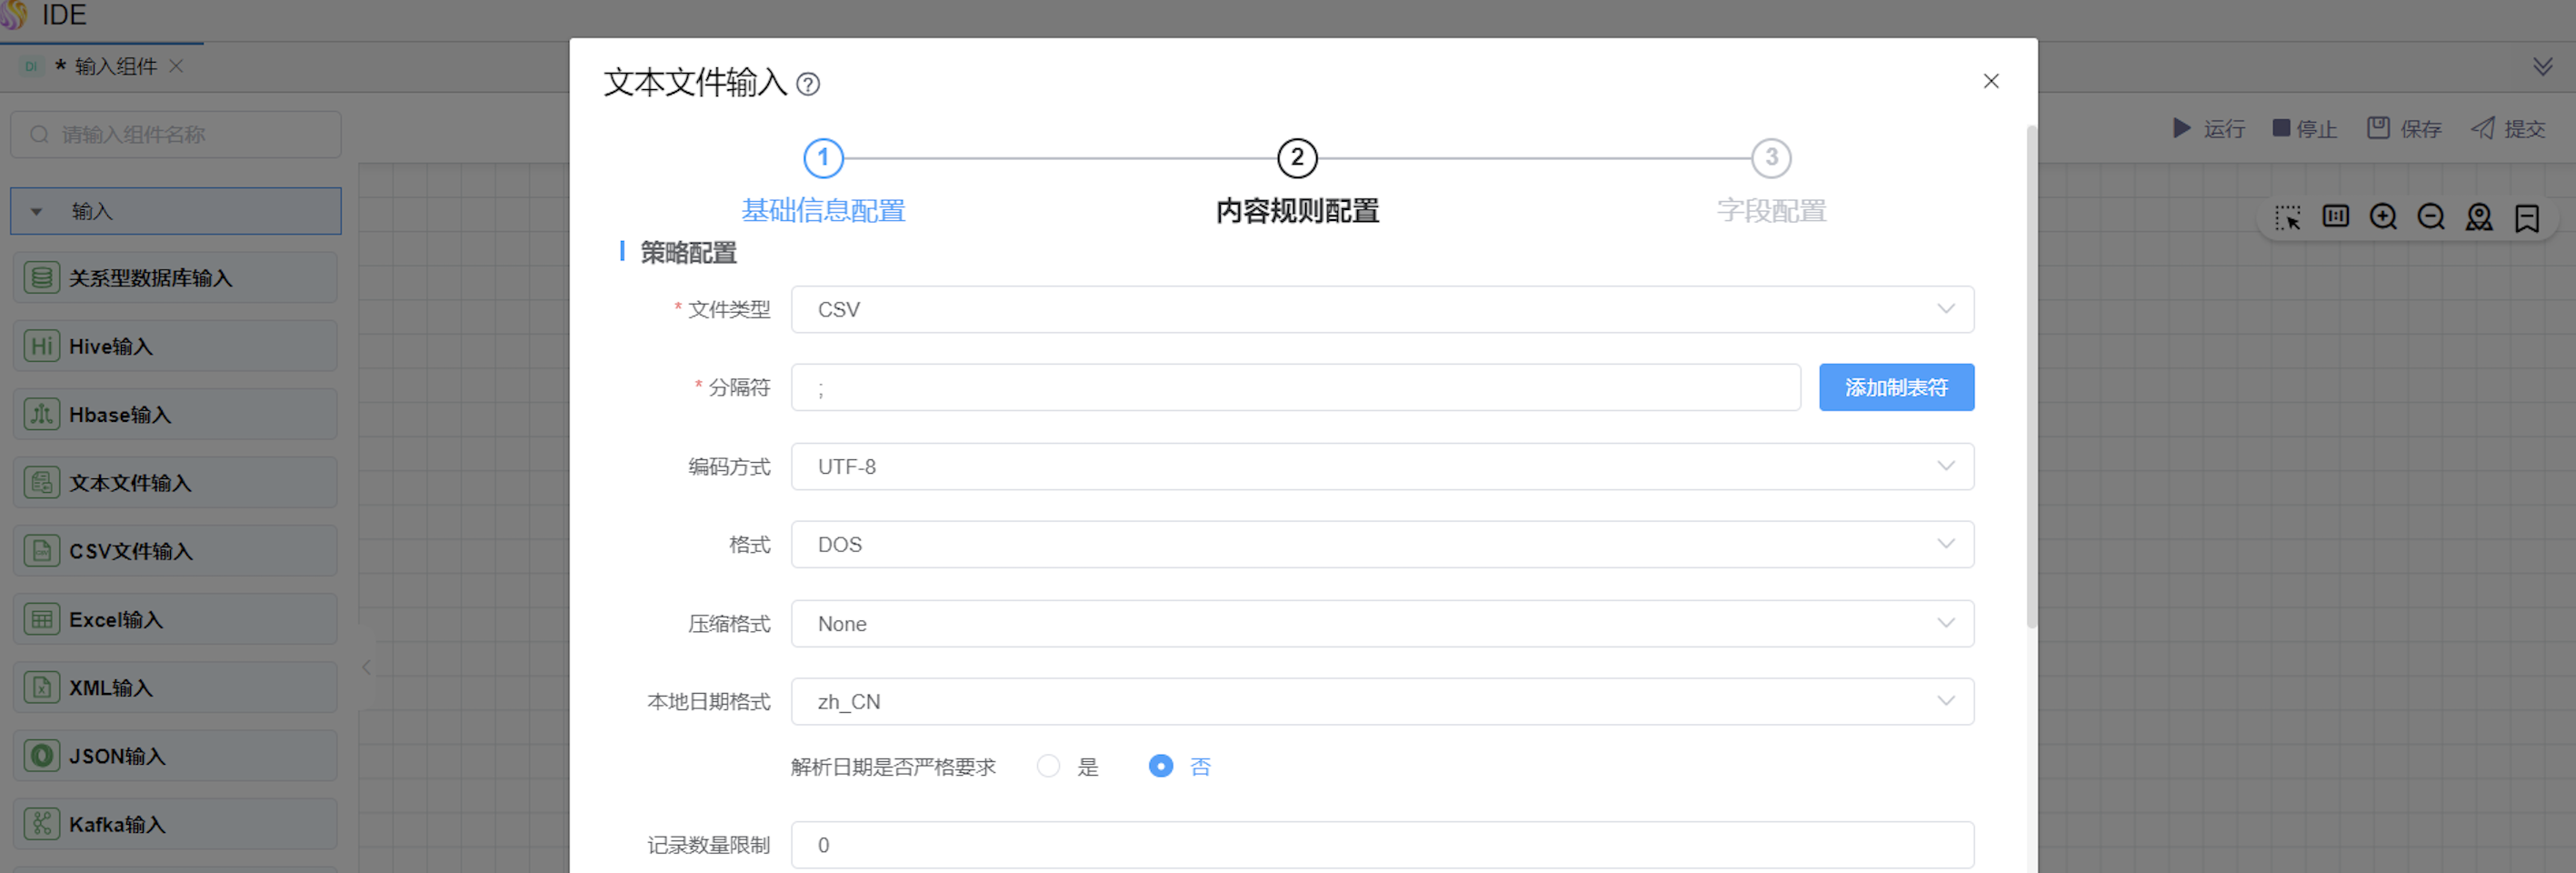Click the 添加制表符 button
Screen dimensions: 2576x873
click(1896, 388)
